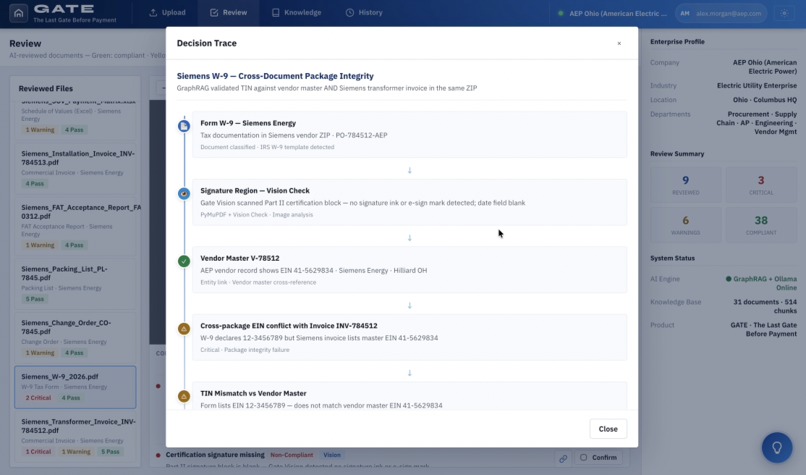Image resolution: width=806 pixels, height=475 pixels.
Task: Click the Reviewed count card showing 9
Action: click(x=685, y=185)
